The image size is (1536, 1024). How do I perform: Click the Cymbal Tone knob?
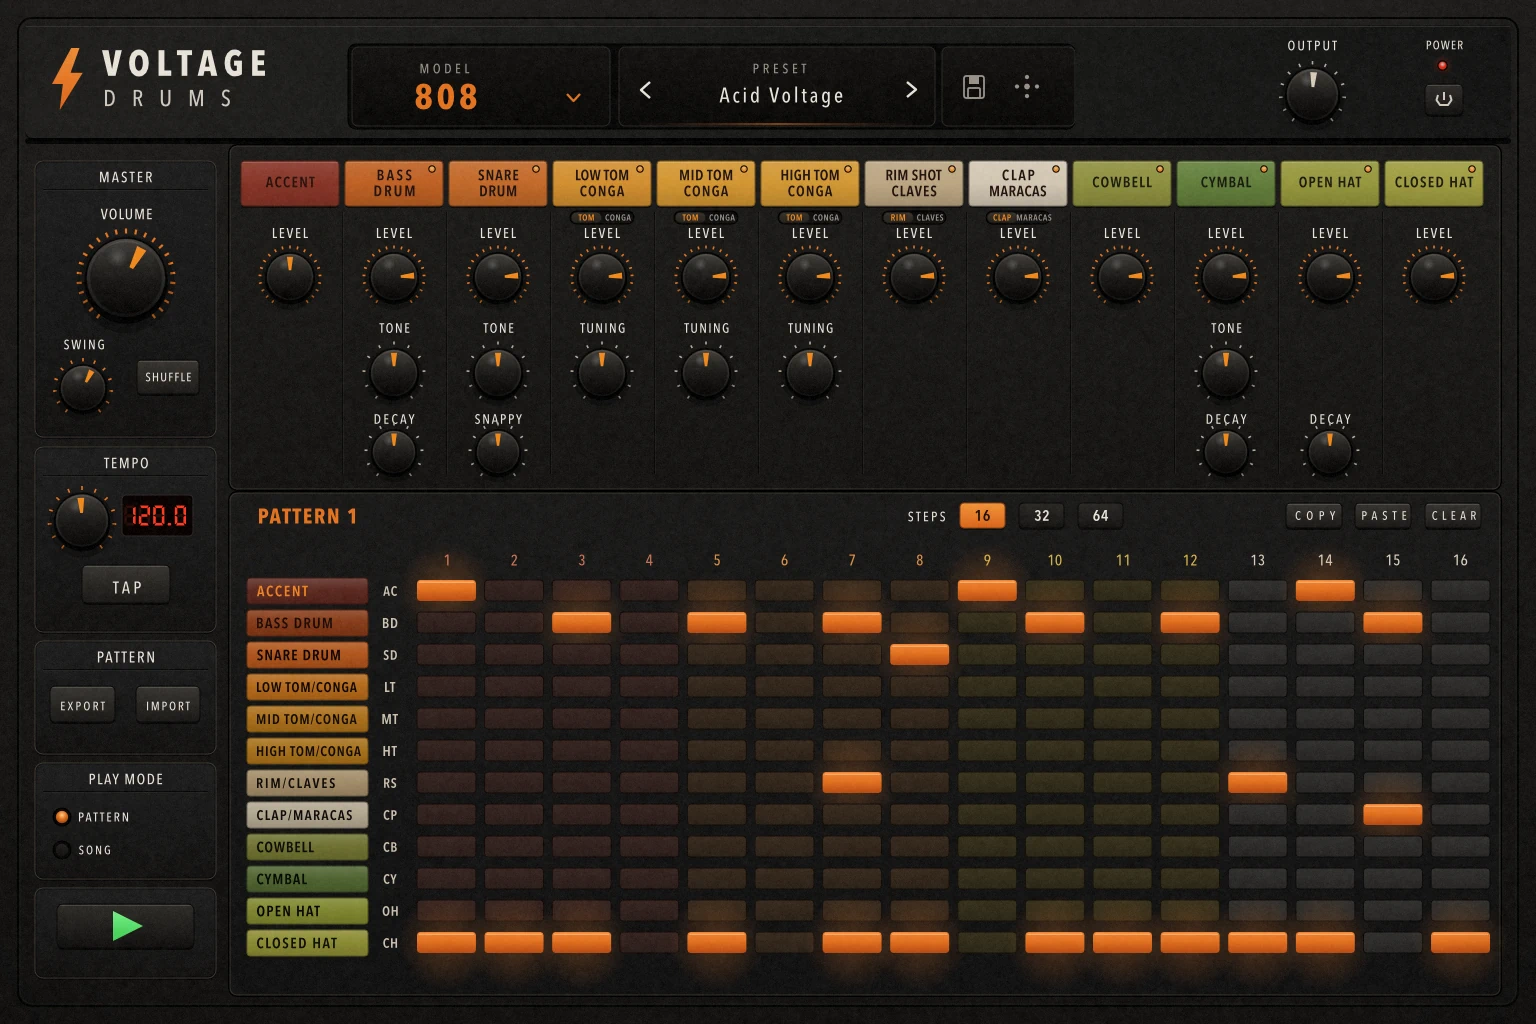(1226, 372)
